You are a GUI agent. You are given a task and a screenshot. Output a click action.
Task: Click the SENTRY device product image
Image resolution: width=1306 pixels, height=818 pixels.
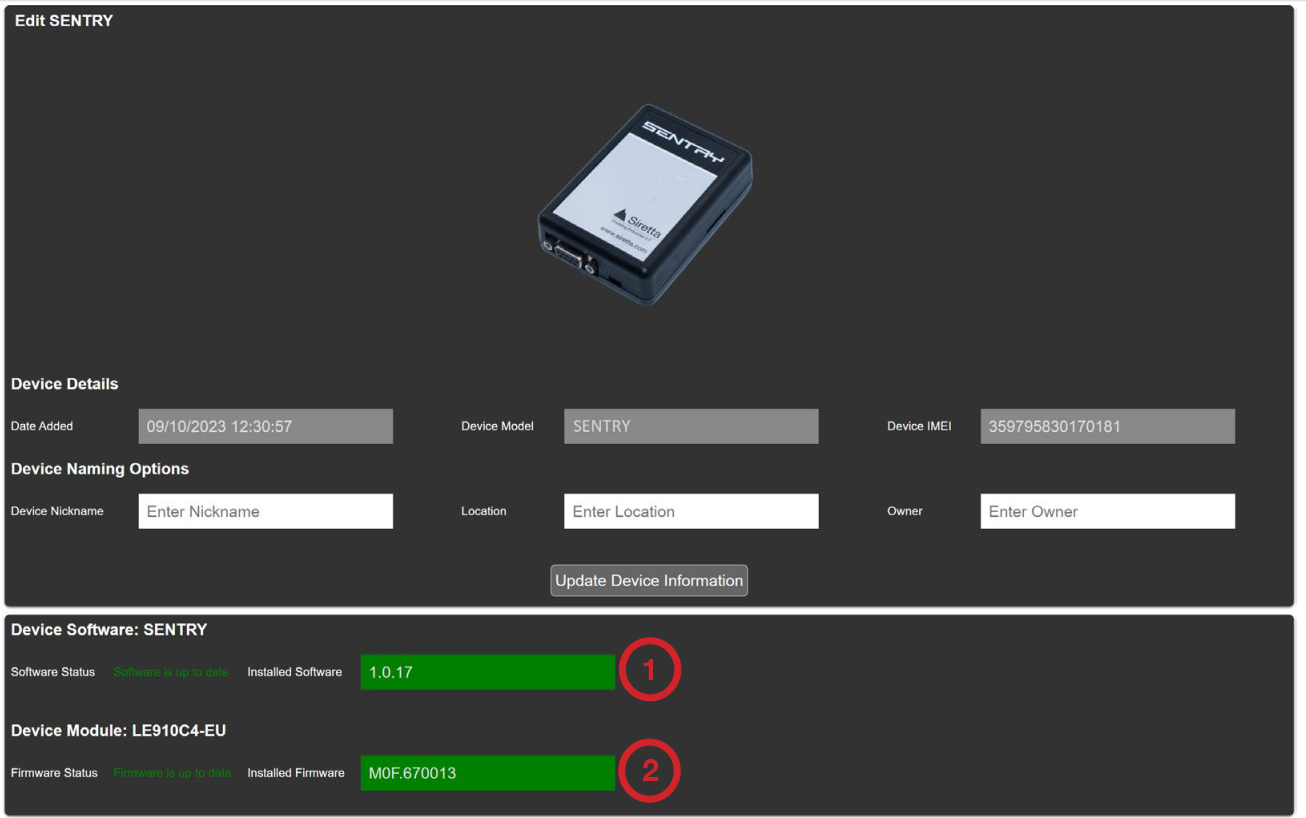pyautogui.click(x=645, y=205)
